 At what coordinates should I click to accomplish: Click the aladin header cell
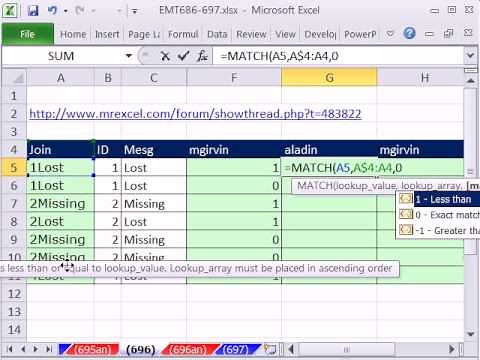coord(329,150)
